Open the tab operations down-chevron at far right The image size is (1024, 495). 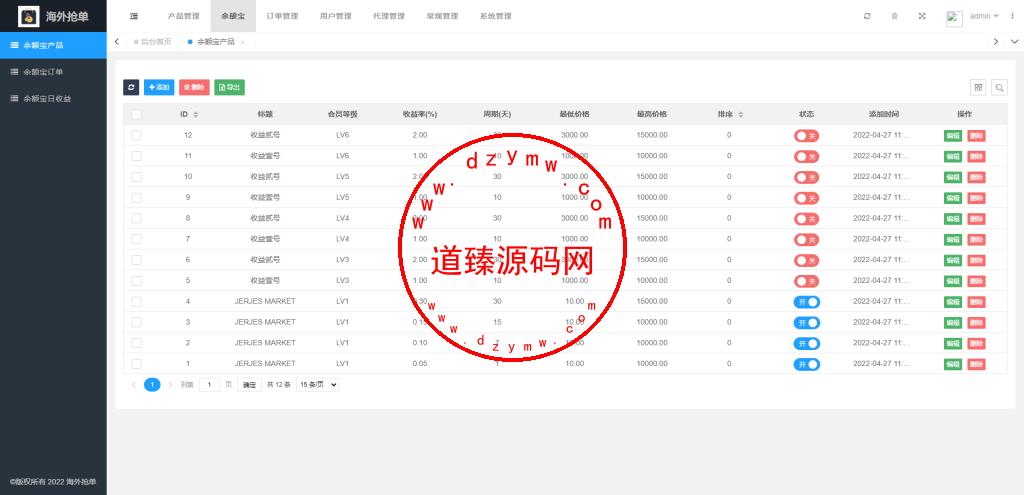1014,41
